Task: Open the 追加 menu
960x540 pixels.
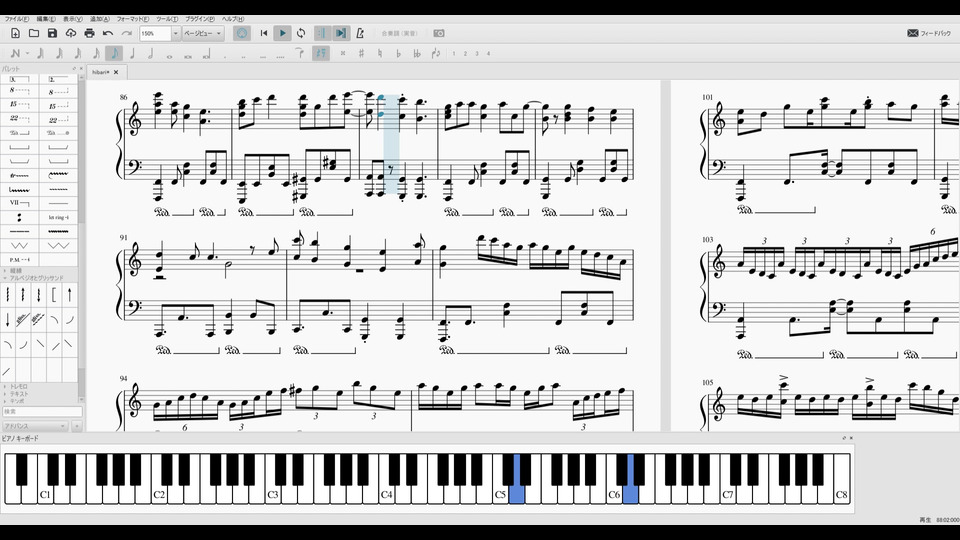Action: pyautogui.click(x=100, y=19)
